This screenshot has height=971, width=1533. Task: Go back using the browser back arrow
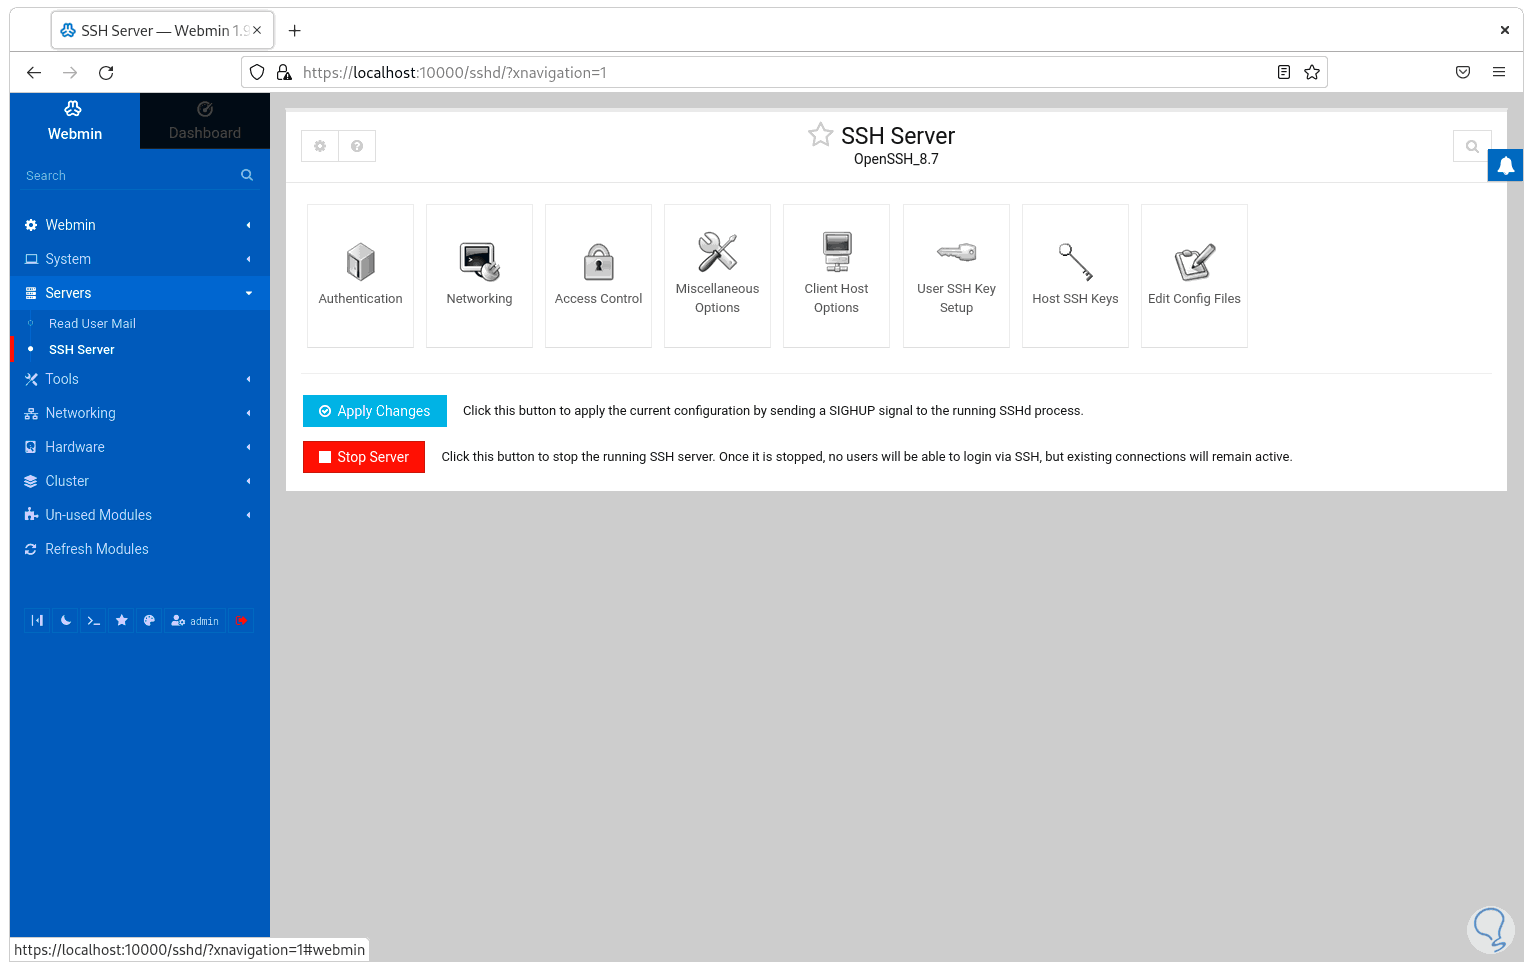coord(34,72)
